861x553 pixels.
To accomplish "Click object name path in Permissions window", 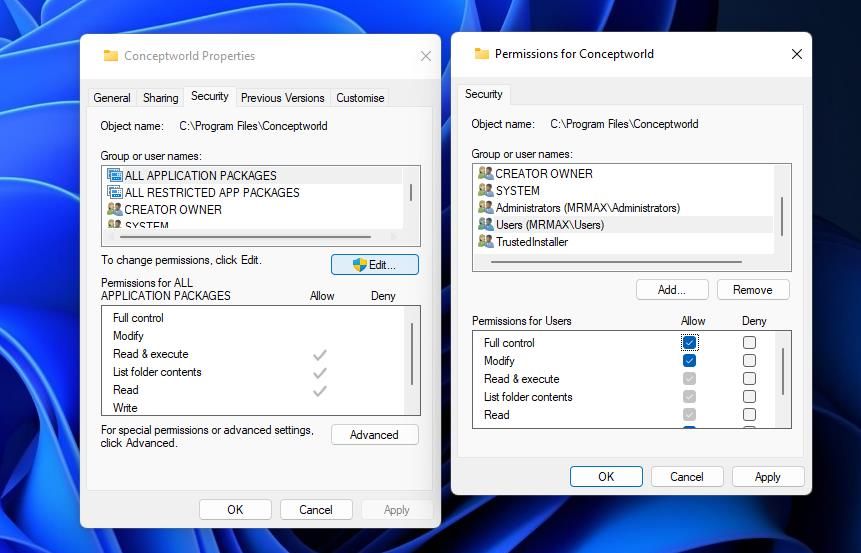I will coord(624,124).
